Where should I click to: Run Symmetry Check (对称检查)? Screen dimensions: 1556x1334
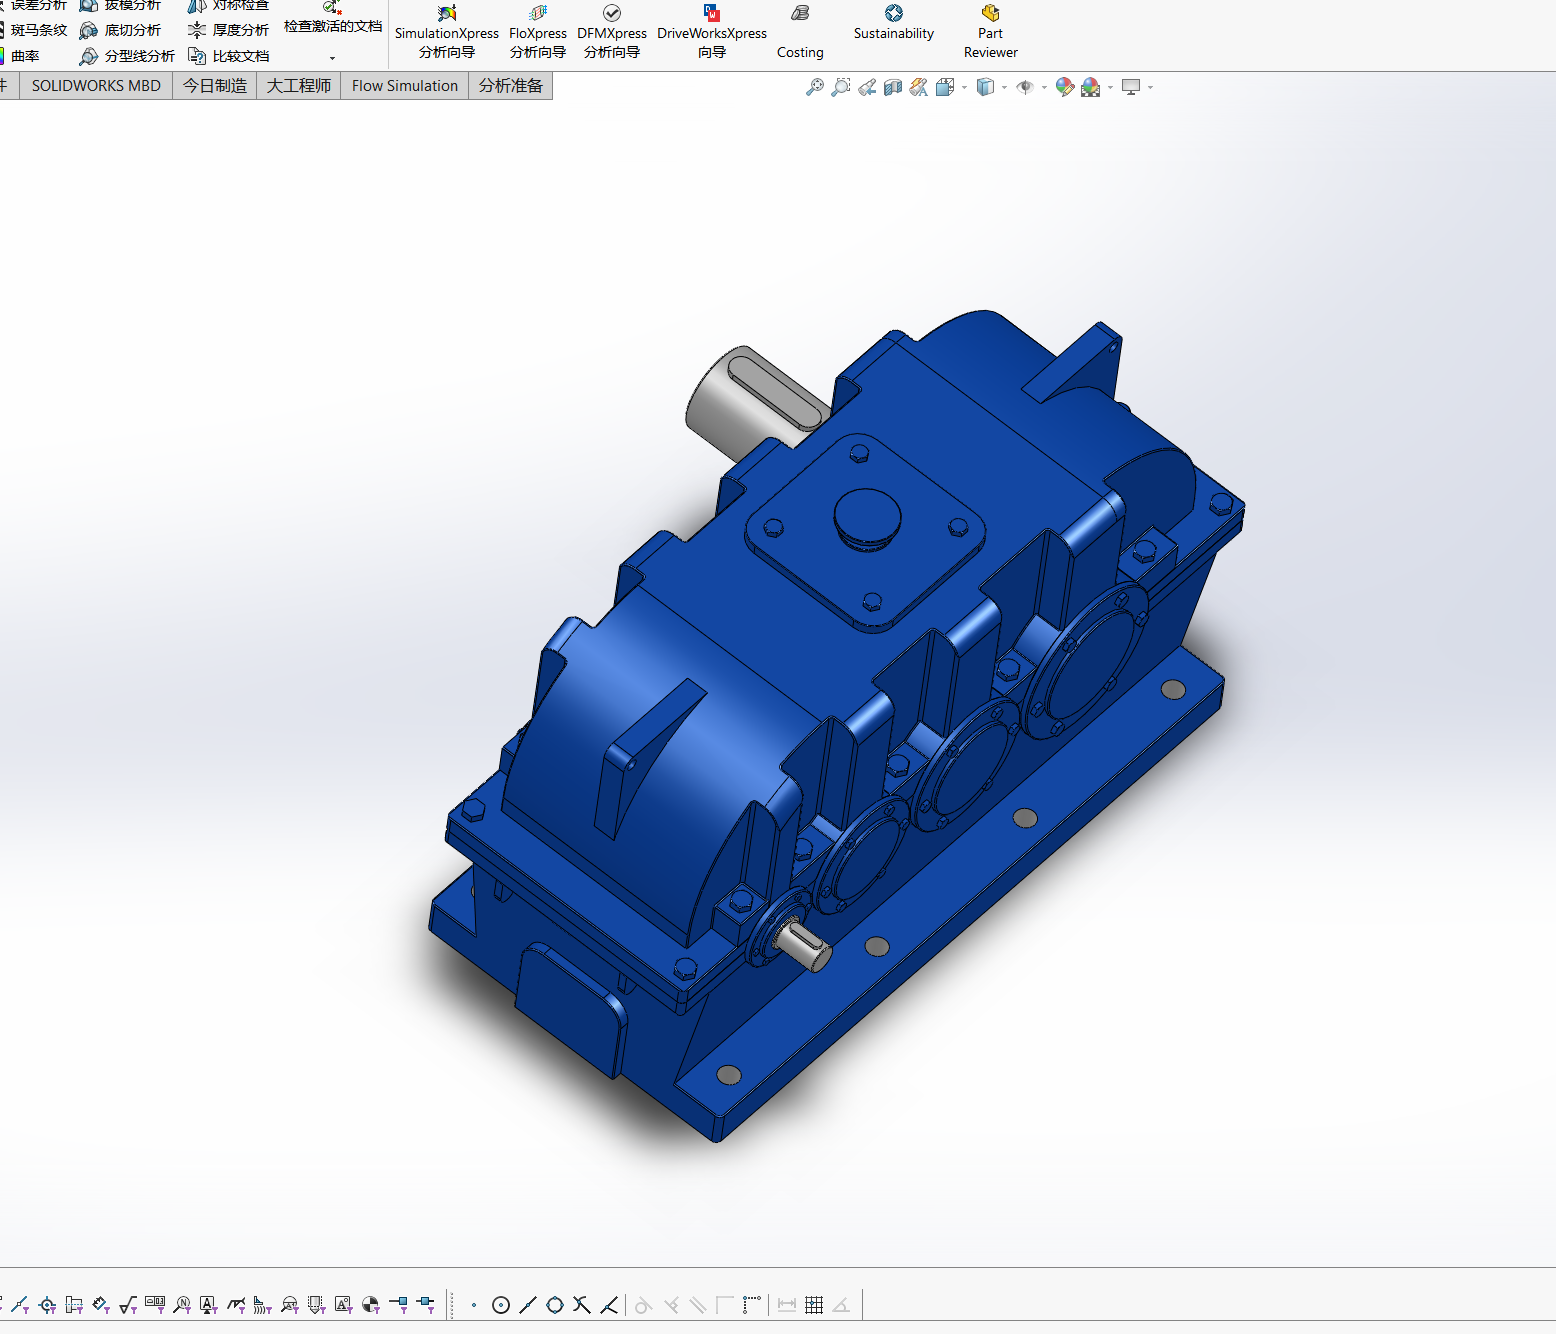click(229, 6)
